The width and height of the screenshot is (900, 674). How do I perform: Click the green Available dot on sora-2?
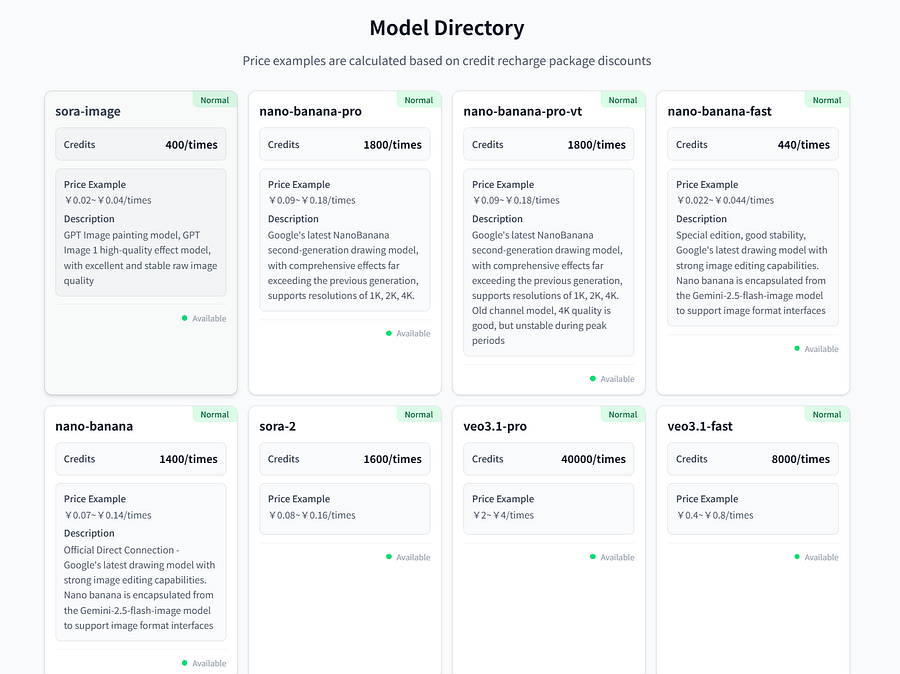coord(389,557)
